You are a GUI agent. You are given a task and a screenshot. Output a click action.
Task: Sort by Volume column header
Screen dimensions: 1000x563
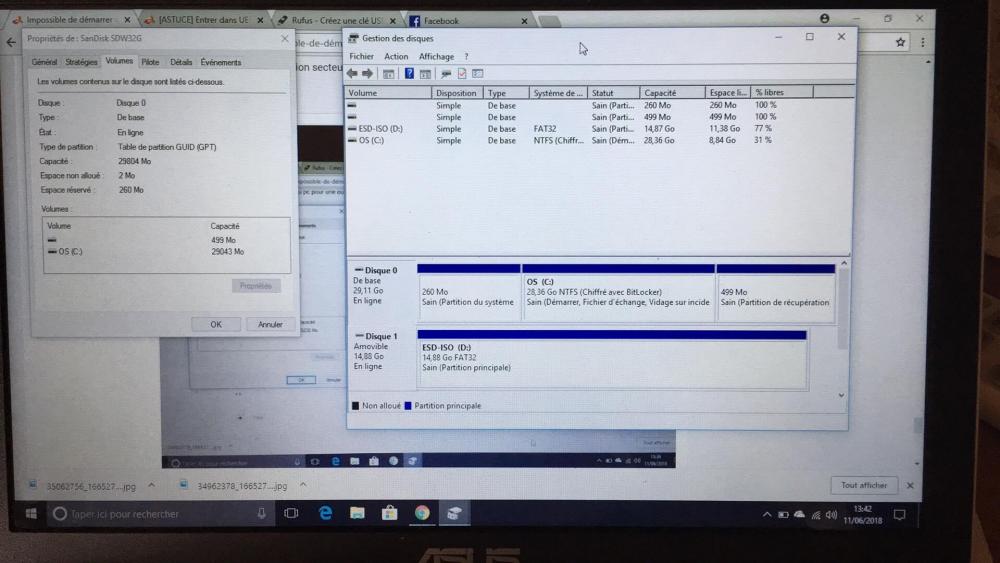[x=388, y=92]
